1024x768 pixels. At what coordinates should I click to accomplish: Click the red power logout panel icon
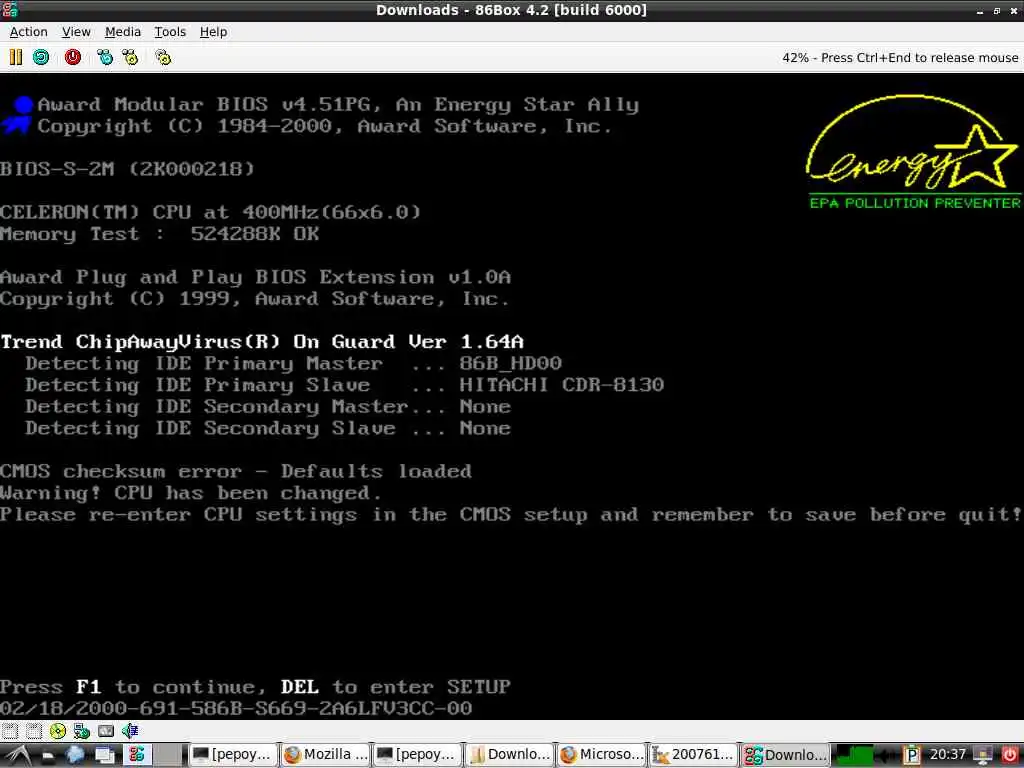[1010, 755]
